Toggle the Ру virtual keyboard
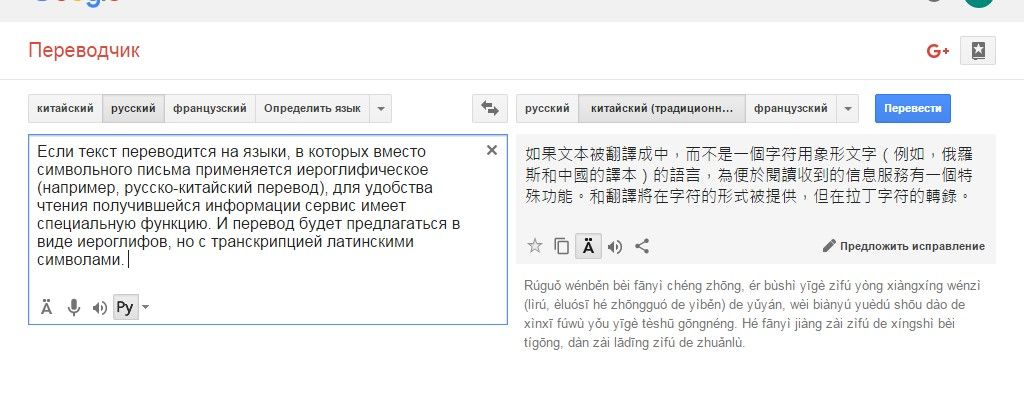 click(125, 307)
